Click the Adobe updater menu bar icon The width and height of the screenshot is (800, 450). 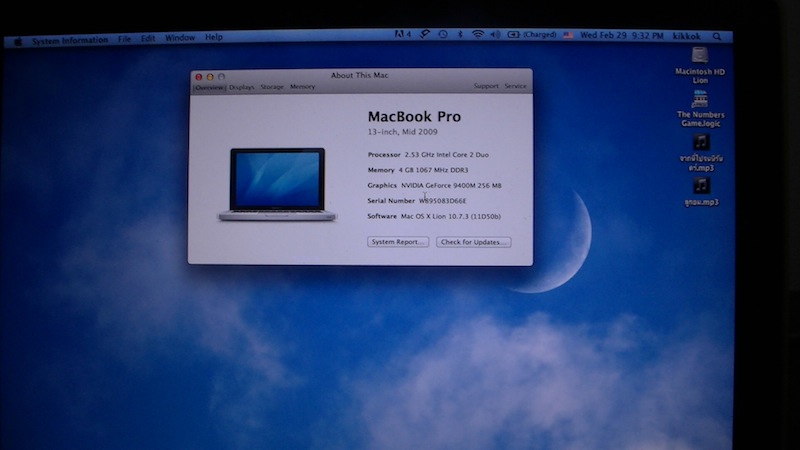click(403, 34)
